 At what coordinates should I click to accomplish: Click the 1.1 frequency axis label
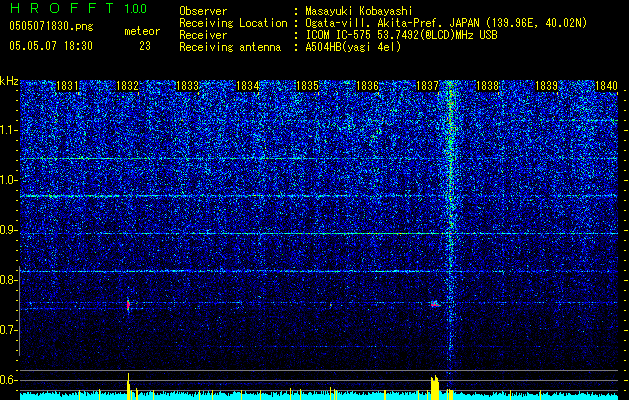click(x=9, y=130)
